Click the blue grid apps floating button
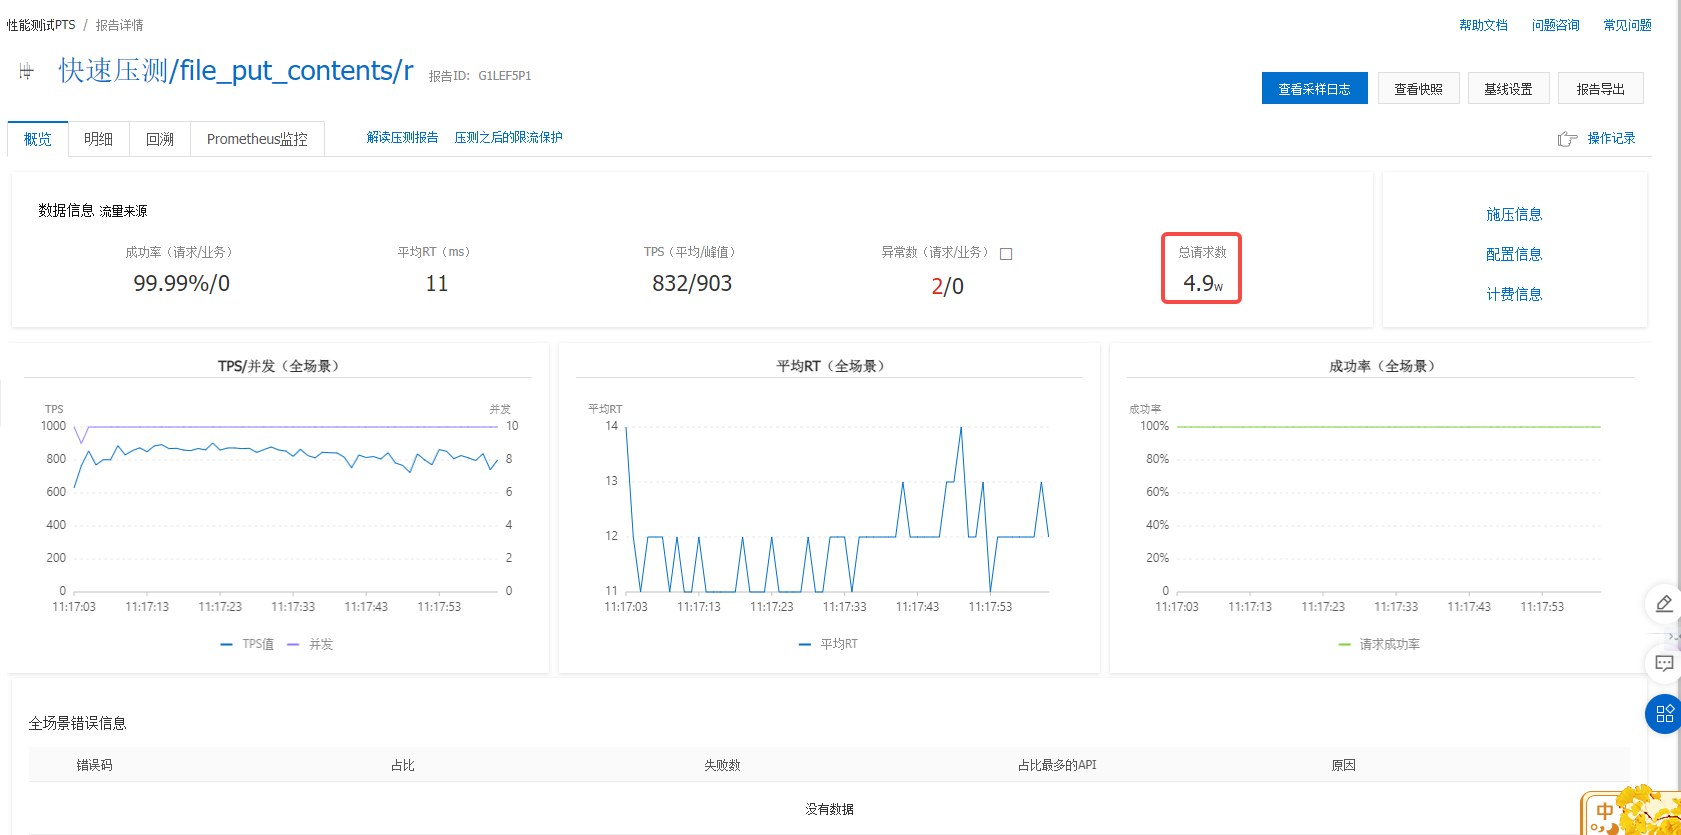The image size is (1681, 835). pyautogui.click(x=1664, y=714)
